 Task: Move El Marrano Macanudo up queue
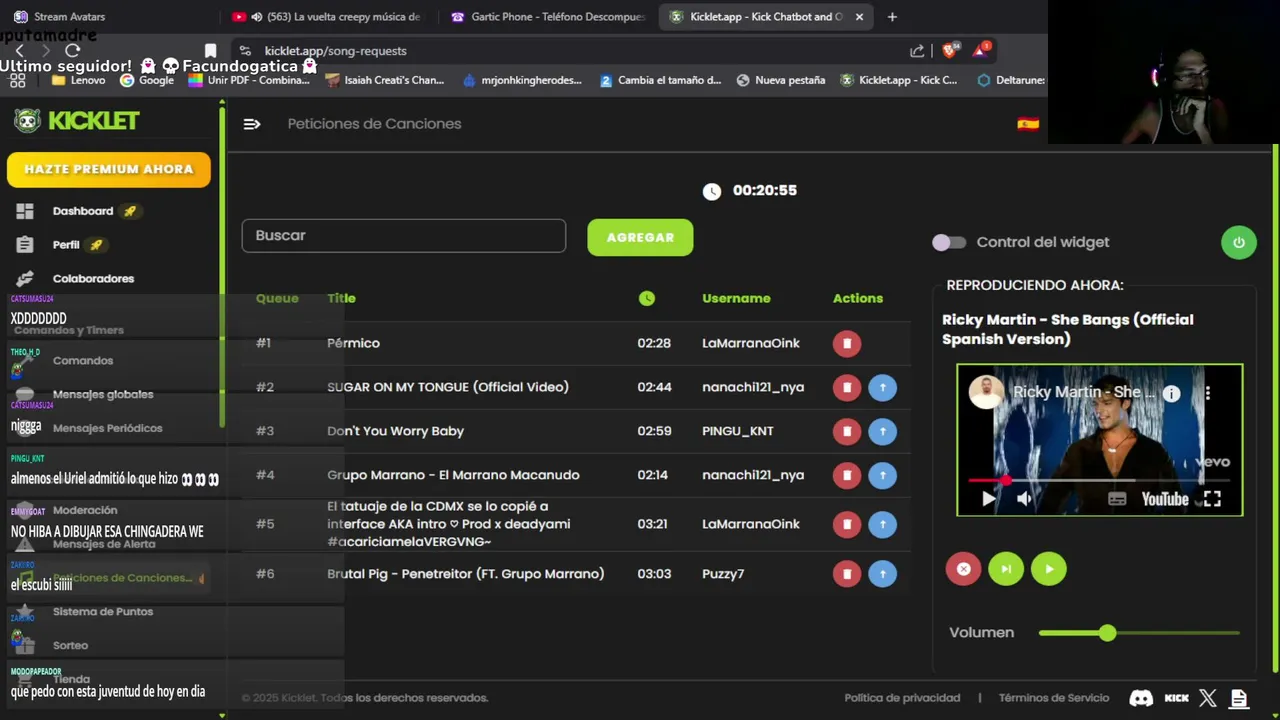click(882, 475)
